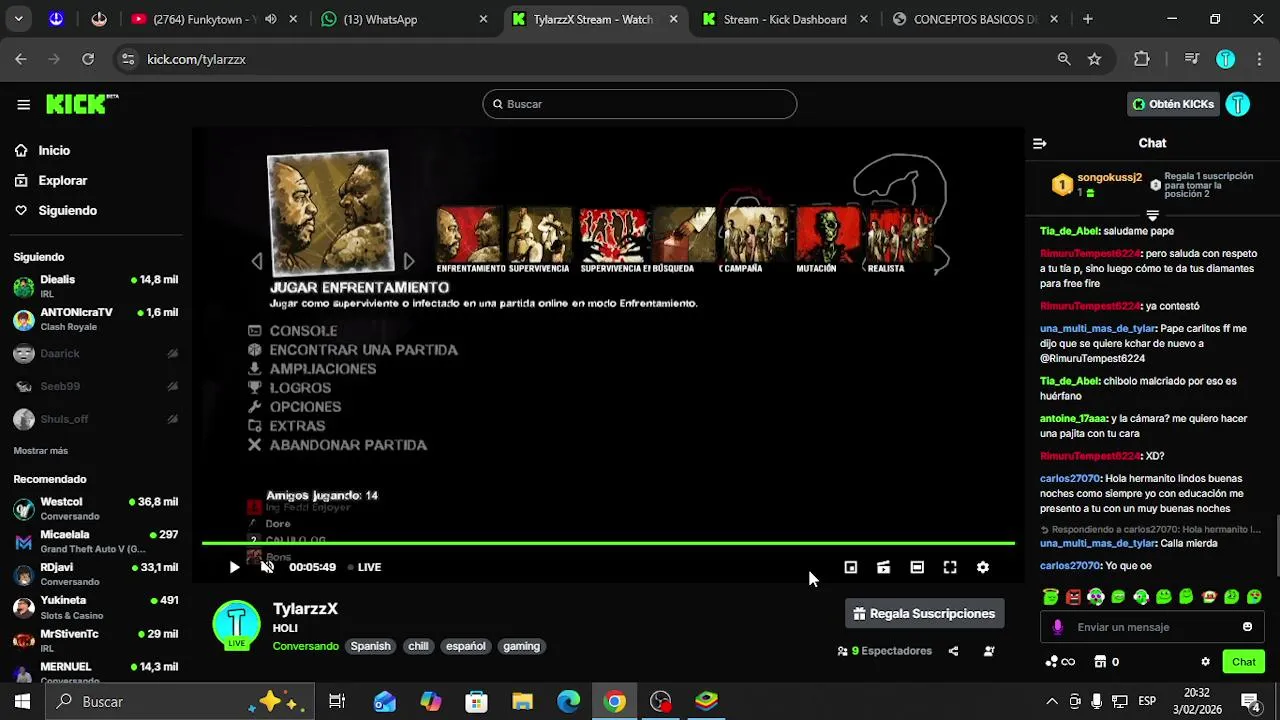Click Regala Suscripciones button
This screenshot has height=720, width=1280.
(x=924, y=614)
